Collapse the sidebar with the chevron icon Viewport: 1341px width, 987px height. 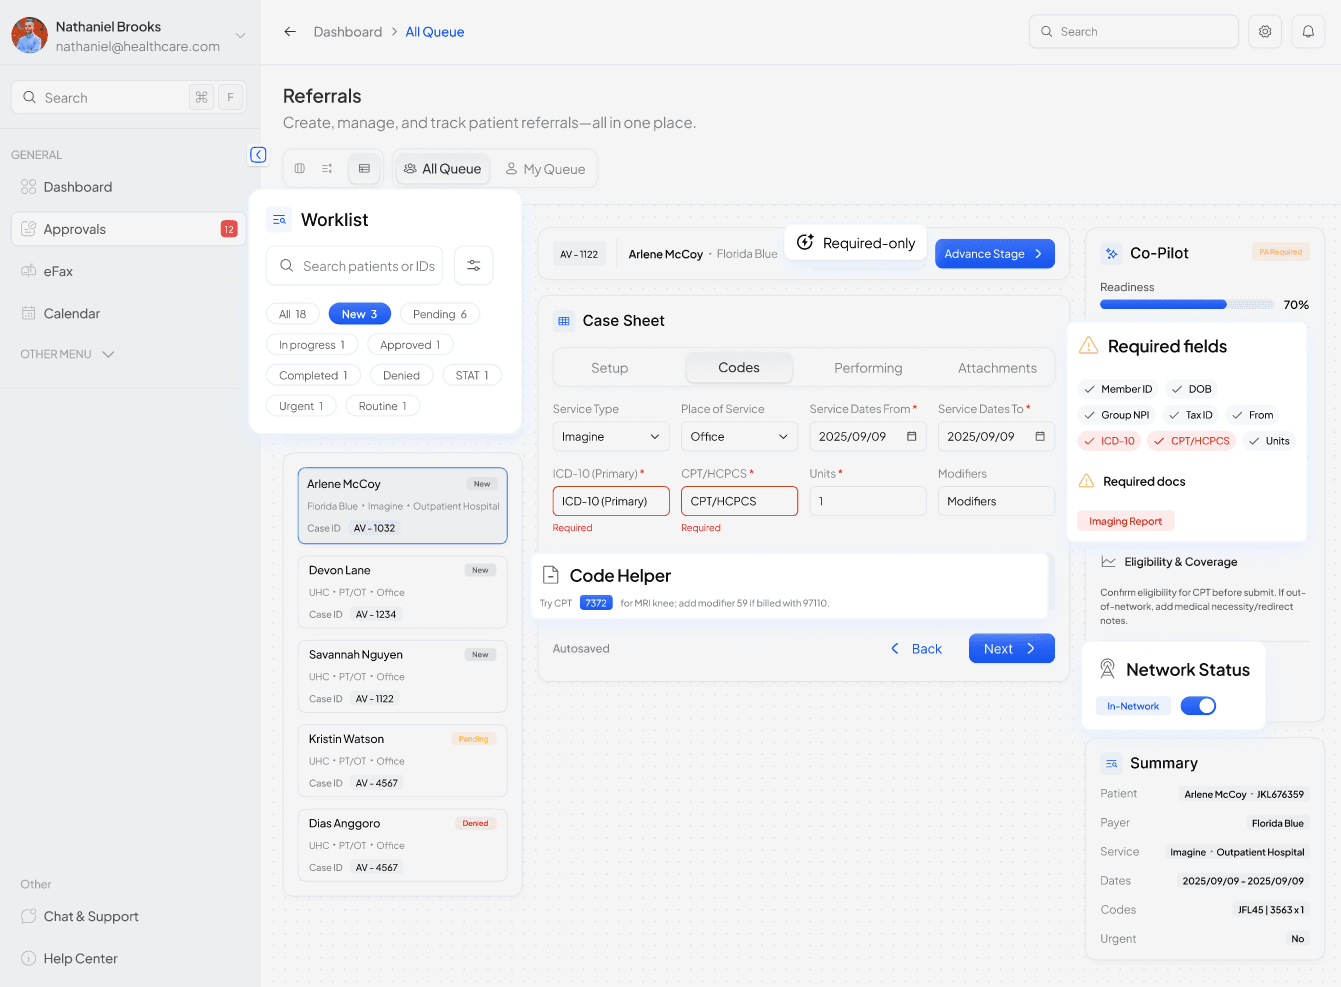[x=258, y=155]
